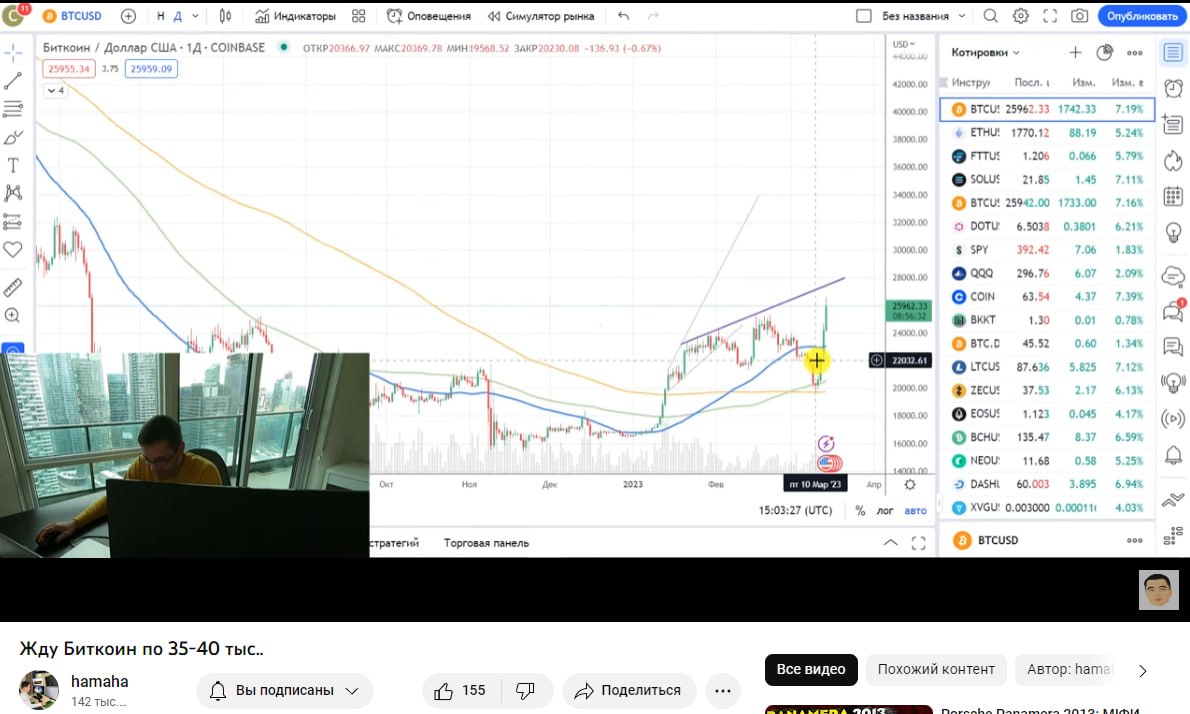Toggle the Без названия layout checkbox
Image resolution: width=1190 pixels, height=714 pixels.
coord(864,16)
